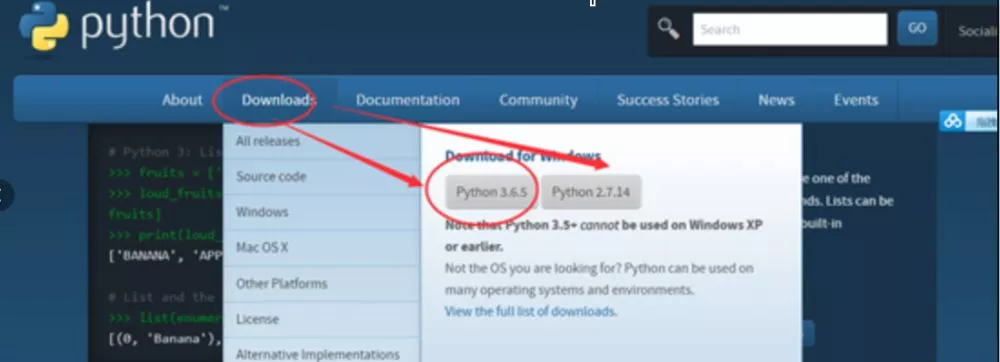Select Source code in Downloads submenu
1000x362 pixels.
(x=321, y=177)
